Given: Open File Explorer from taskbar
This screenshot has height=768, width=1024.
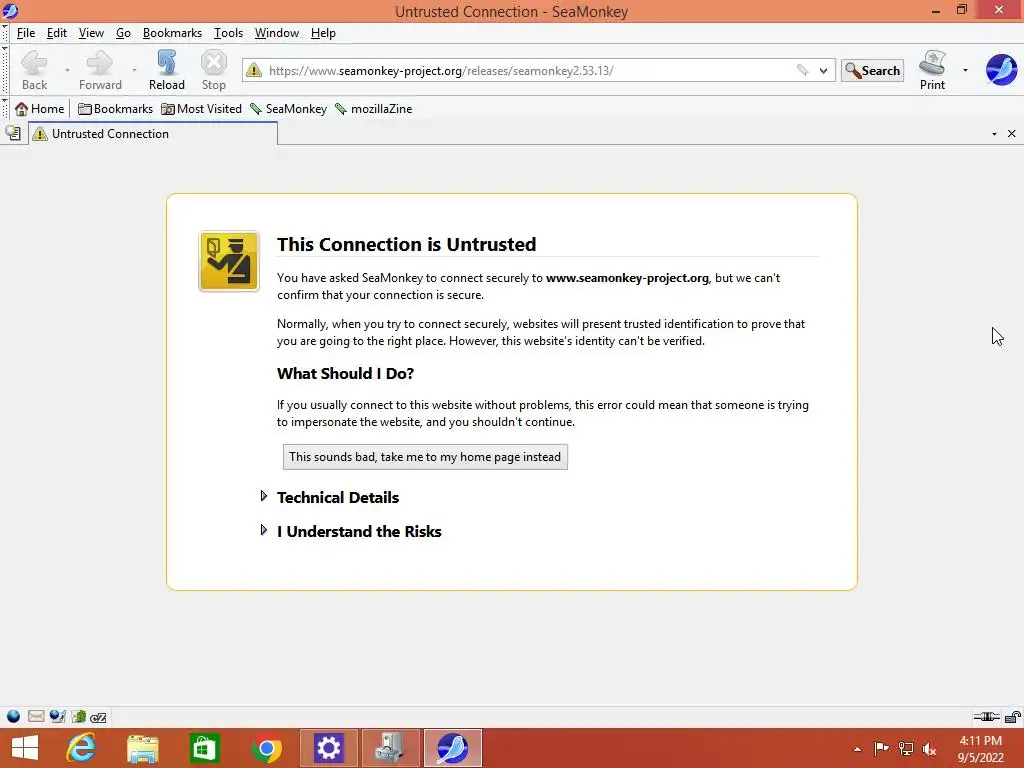Looking at the screenshot, I should [142, 748].
